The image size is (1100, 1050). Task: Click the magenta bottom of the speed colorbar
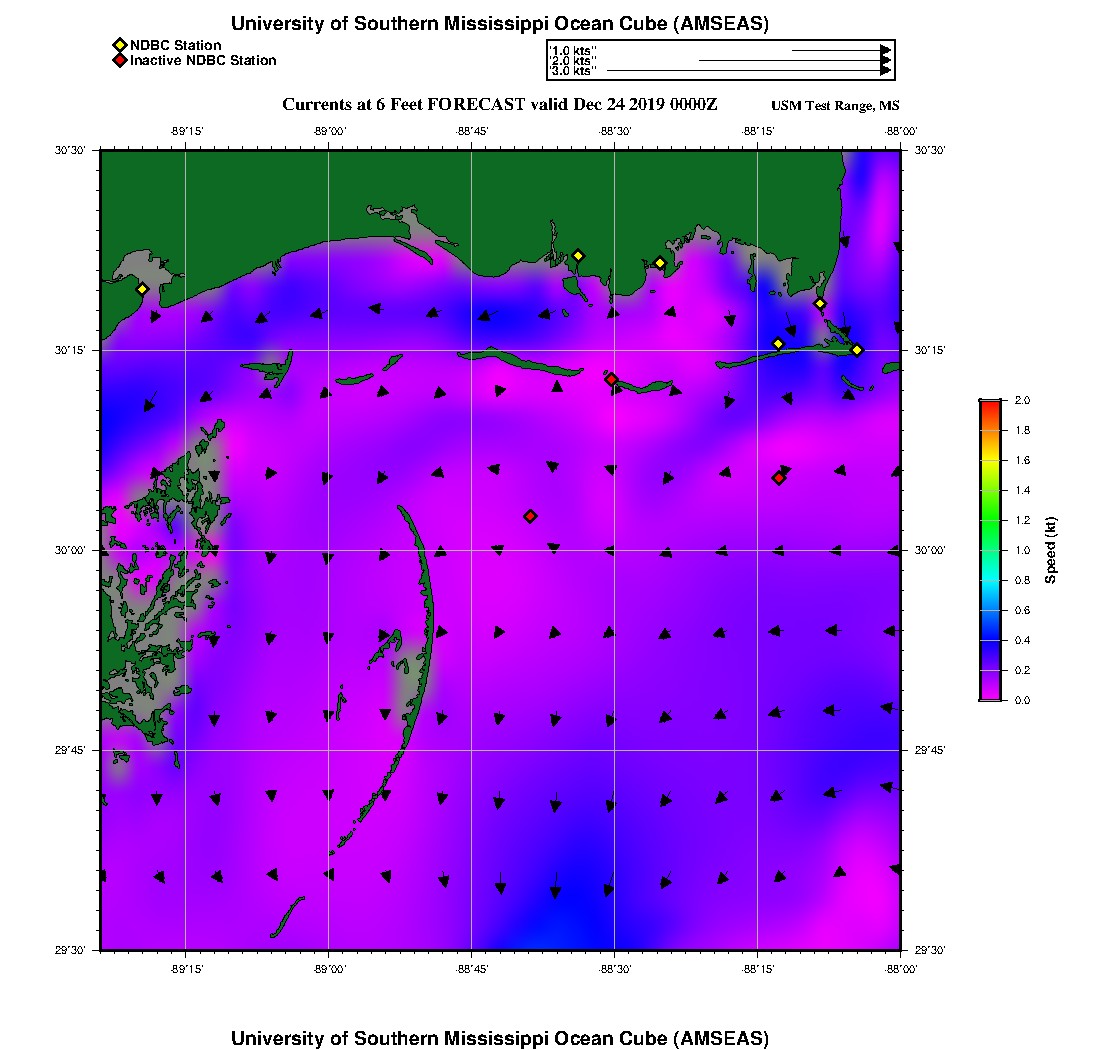pos(989,695)
